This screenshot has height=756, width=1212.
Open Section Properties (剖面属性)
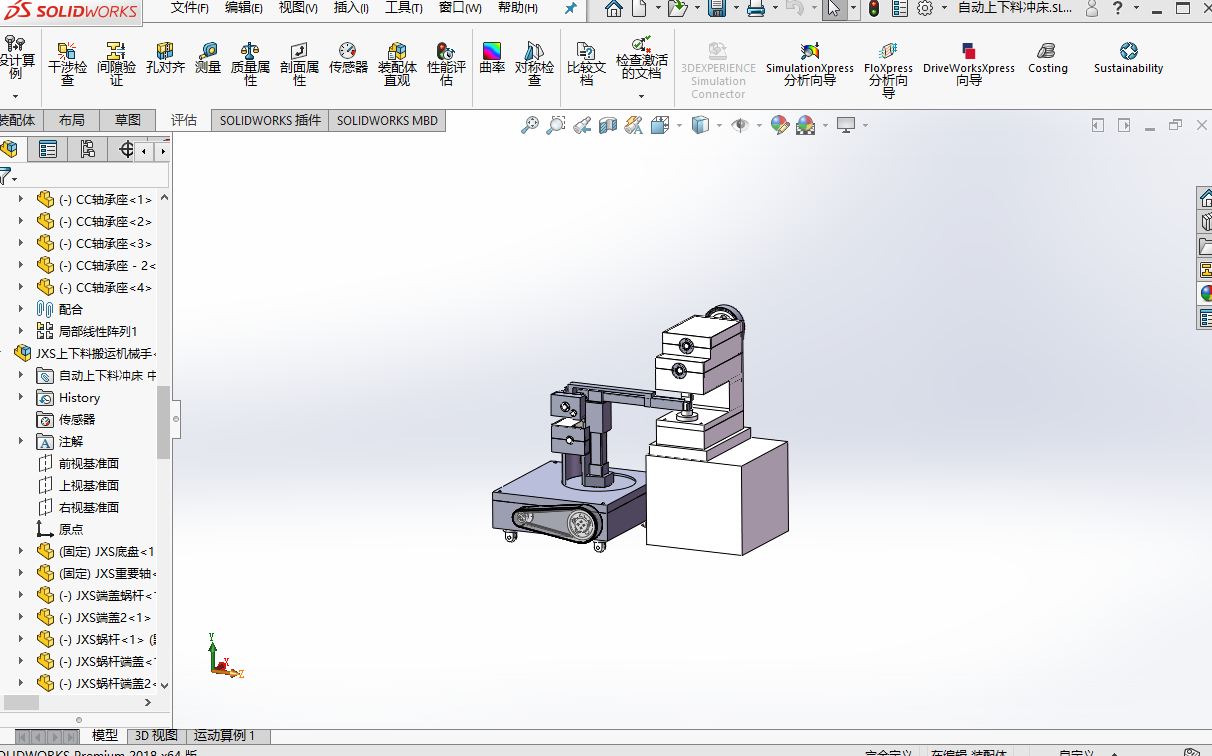(299, 64)
